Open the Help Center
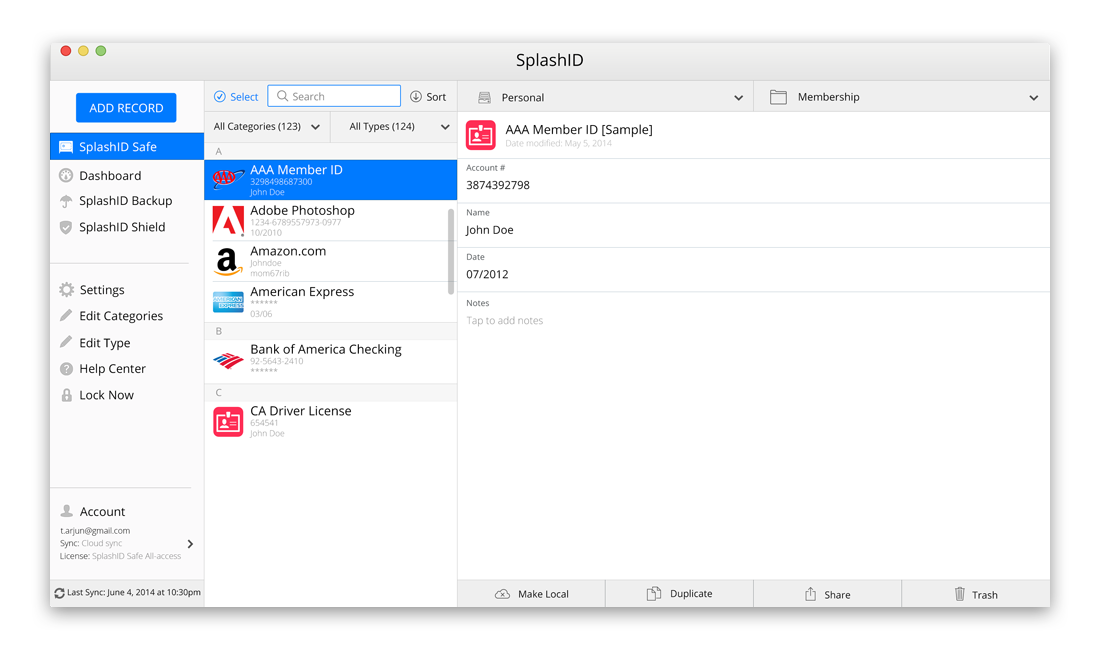Screen dimensions: 1100x650 tap(112, 368)
